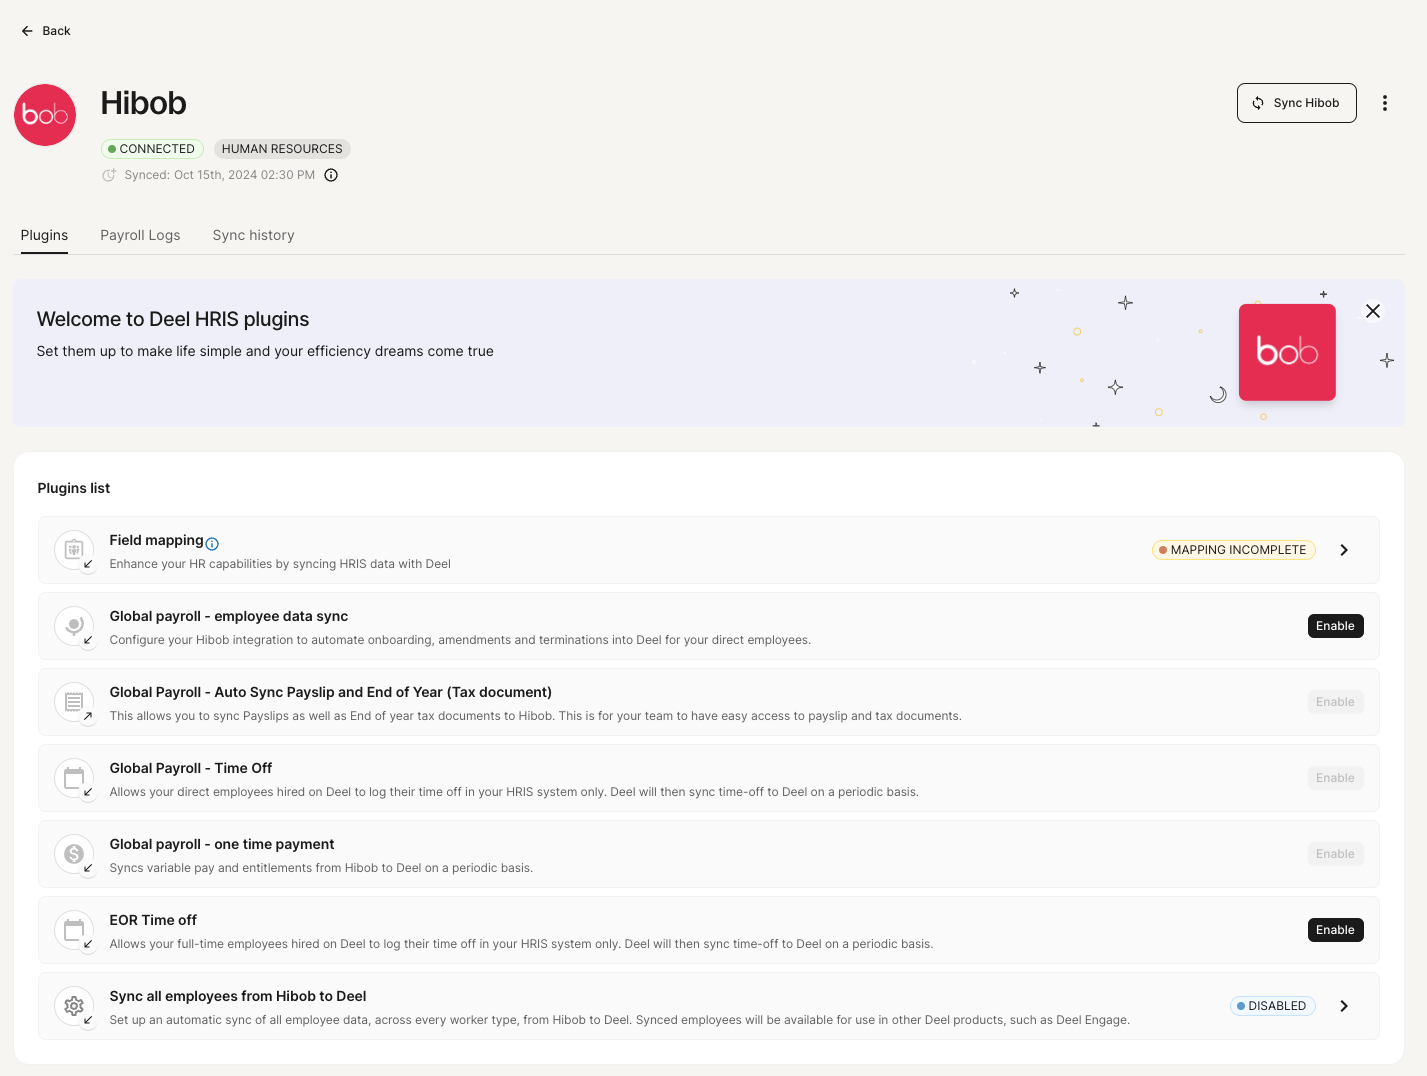Click the Field mapping plugin icon
The height and width of the screenshot is (1076, 1427).
[74, 550]
